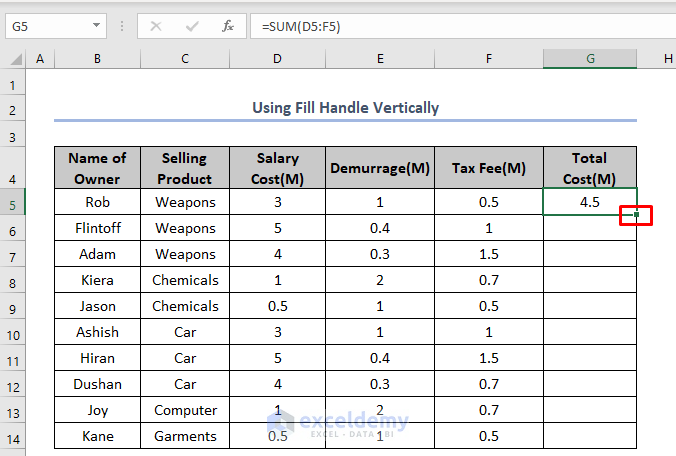
Task: Click title 'Using Fill Handle Vertically'
Action: tap(345, 108)
